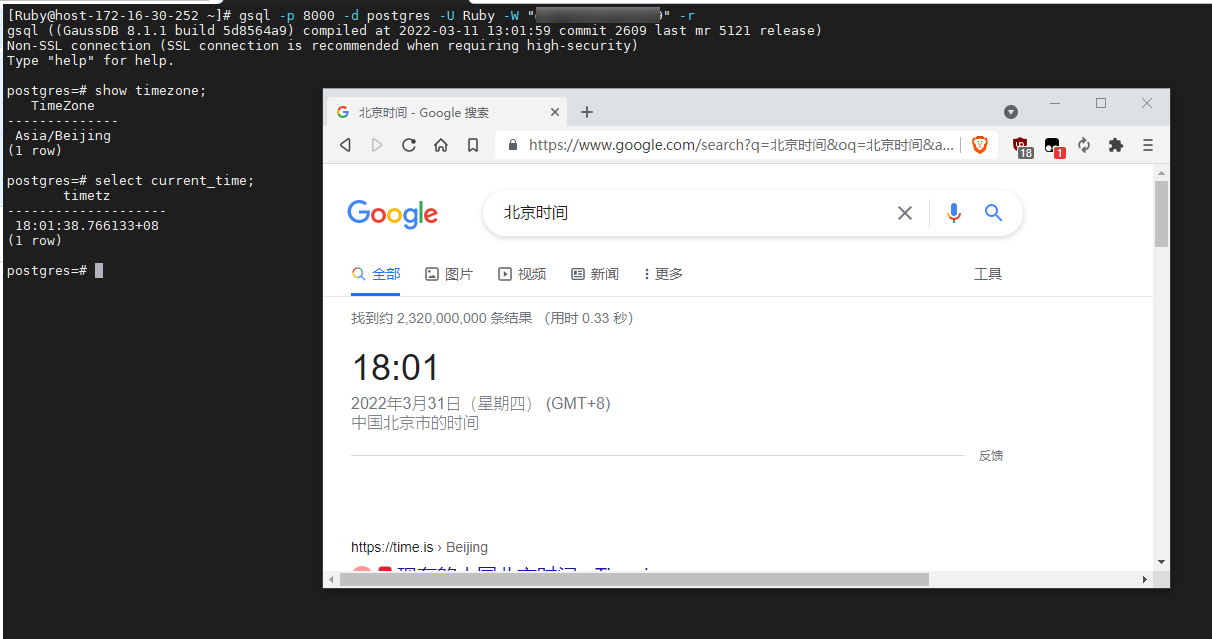The width and height of the screenshot is (1212, 639).
Task: Maximize the browser window
Action: (x=1101, y=104)
